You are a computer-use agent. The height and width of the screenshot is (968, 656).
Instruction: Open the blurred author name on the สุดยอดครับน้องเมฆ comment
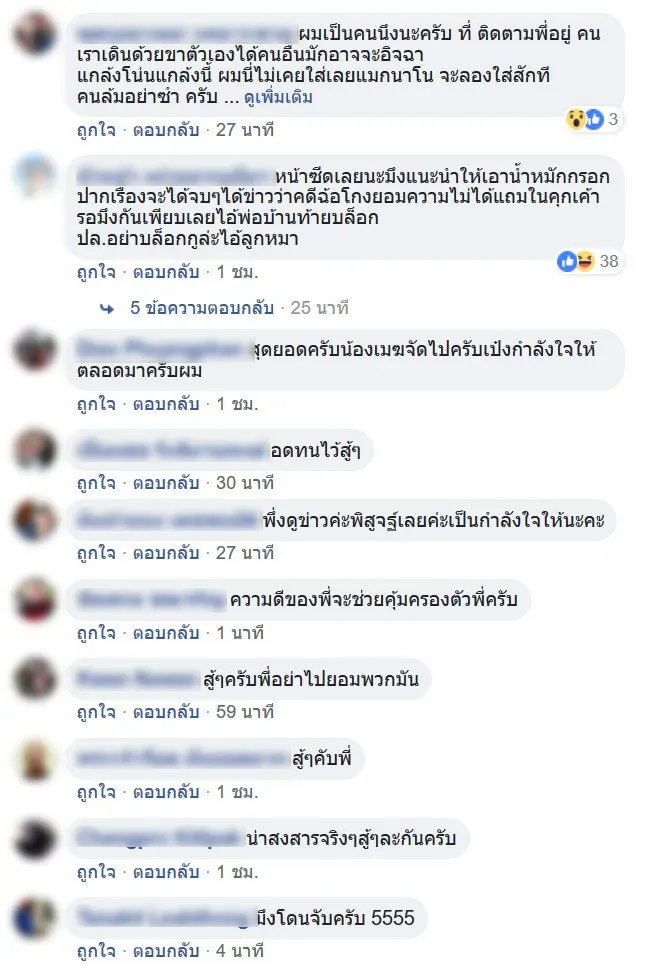[x=164, y=349]
